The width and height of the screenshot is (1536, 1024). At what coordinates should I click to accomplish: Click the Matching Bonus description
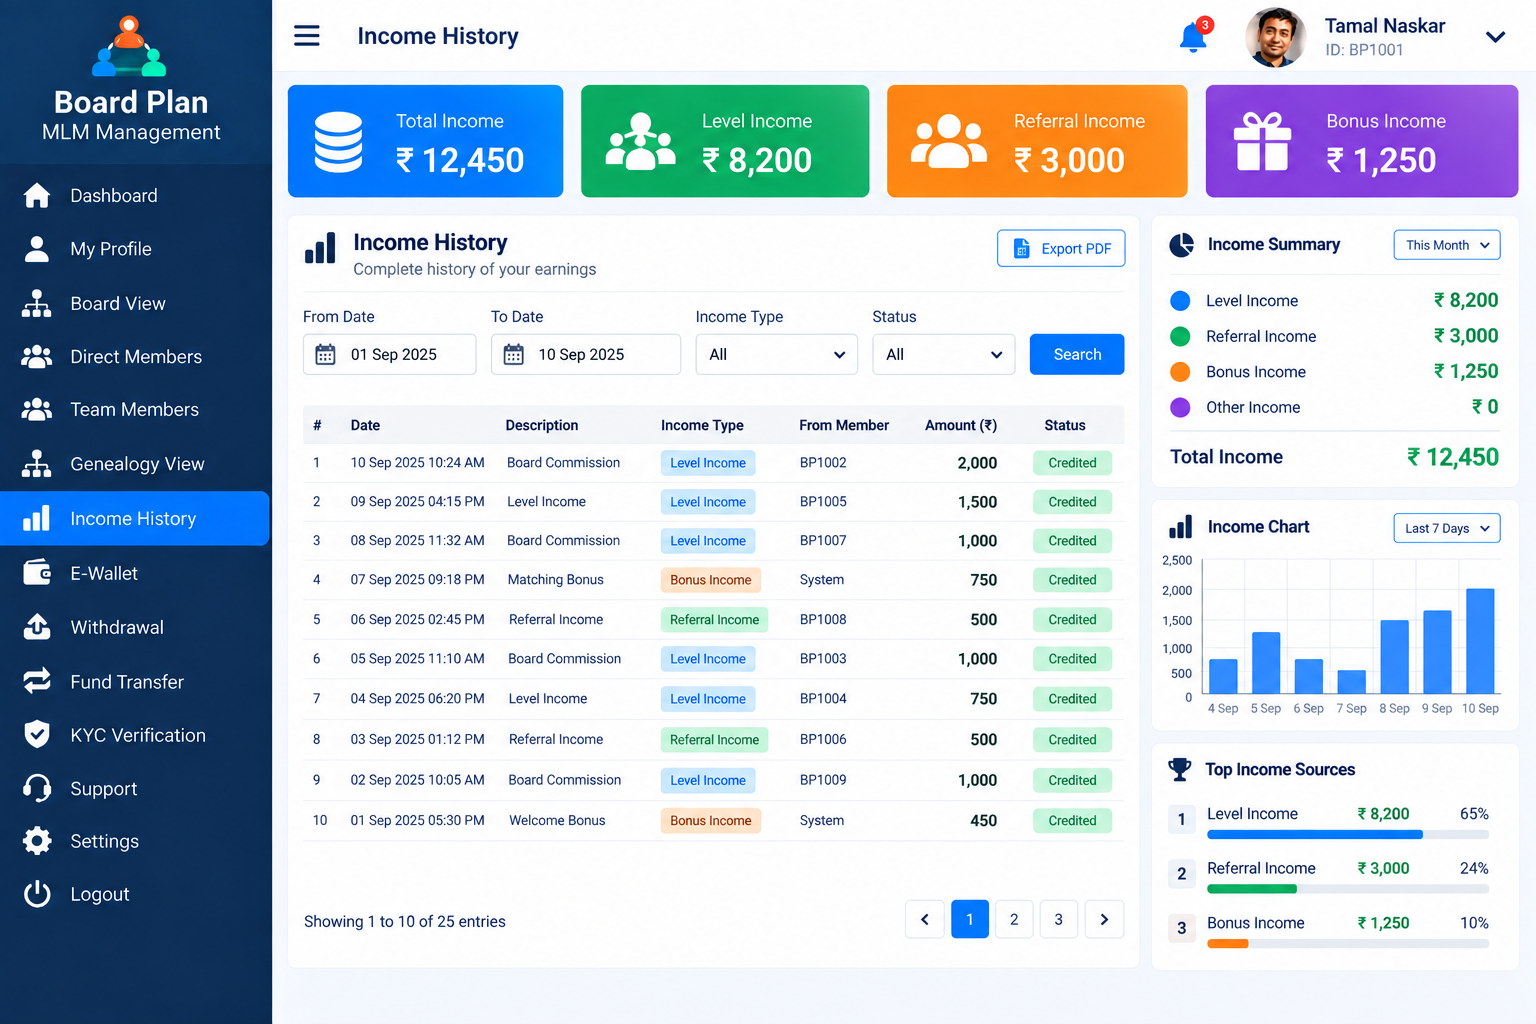[x=555, y=580]
